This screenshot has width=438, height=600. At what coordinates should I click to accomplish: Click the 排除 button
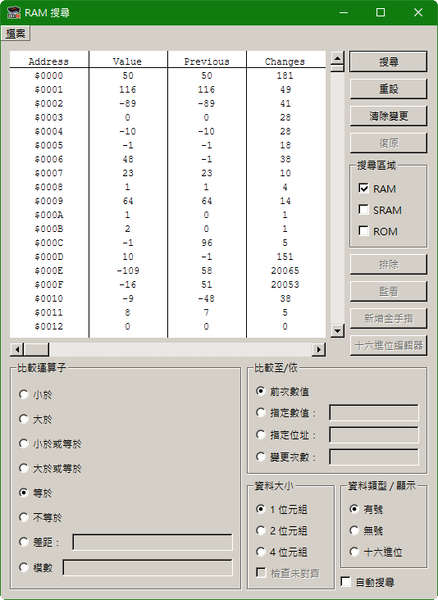pyautogui.click(x=388, y=264)
